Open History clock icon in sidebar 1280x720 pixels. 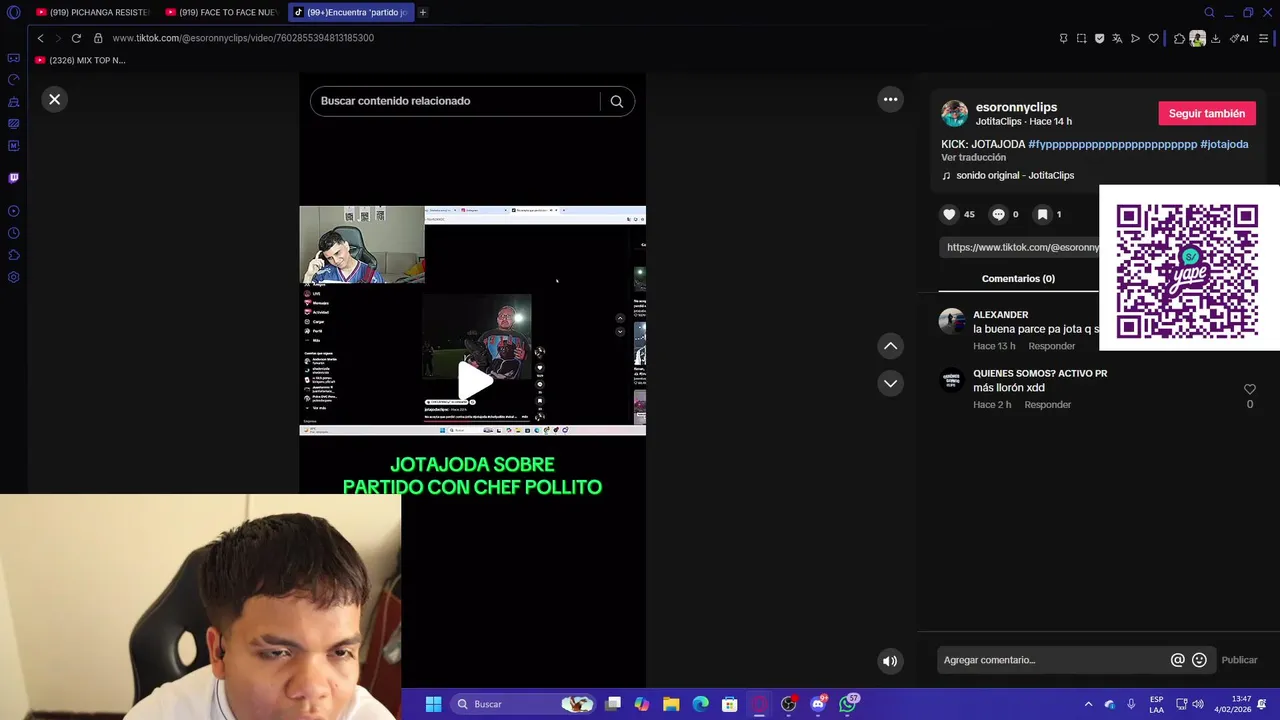pos(14,233)
